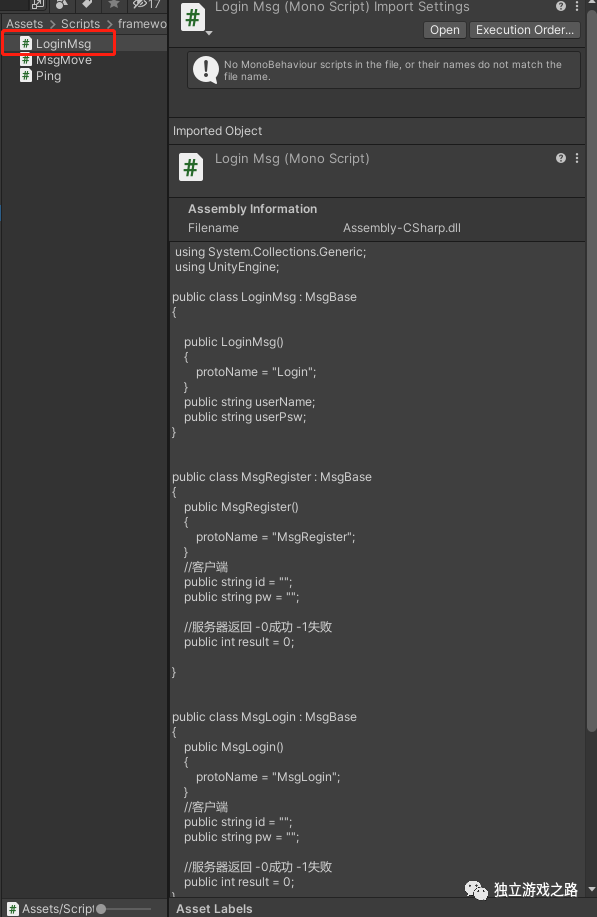Click the Imported Object help icon

561,158
